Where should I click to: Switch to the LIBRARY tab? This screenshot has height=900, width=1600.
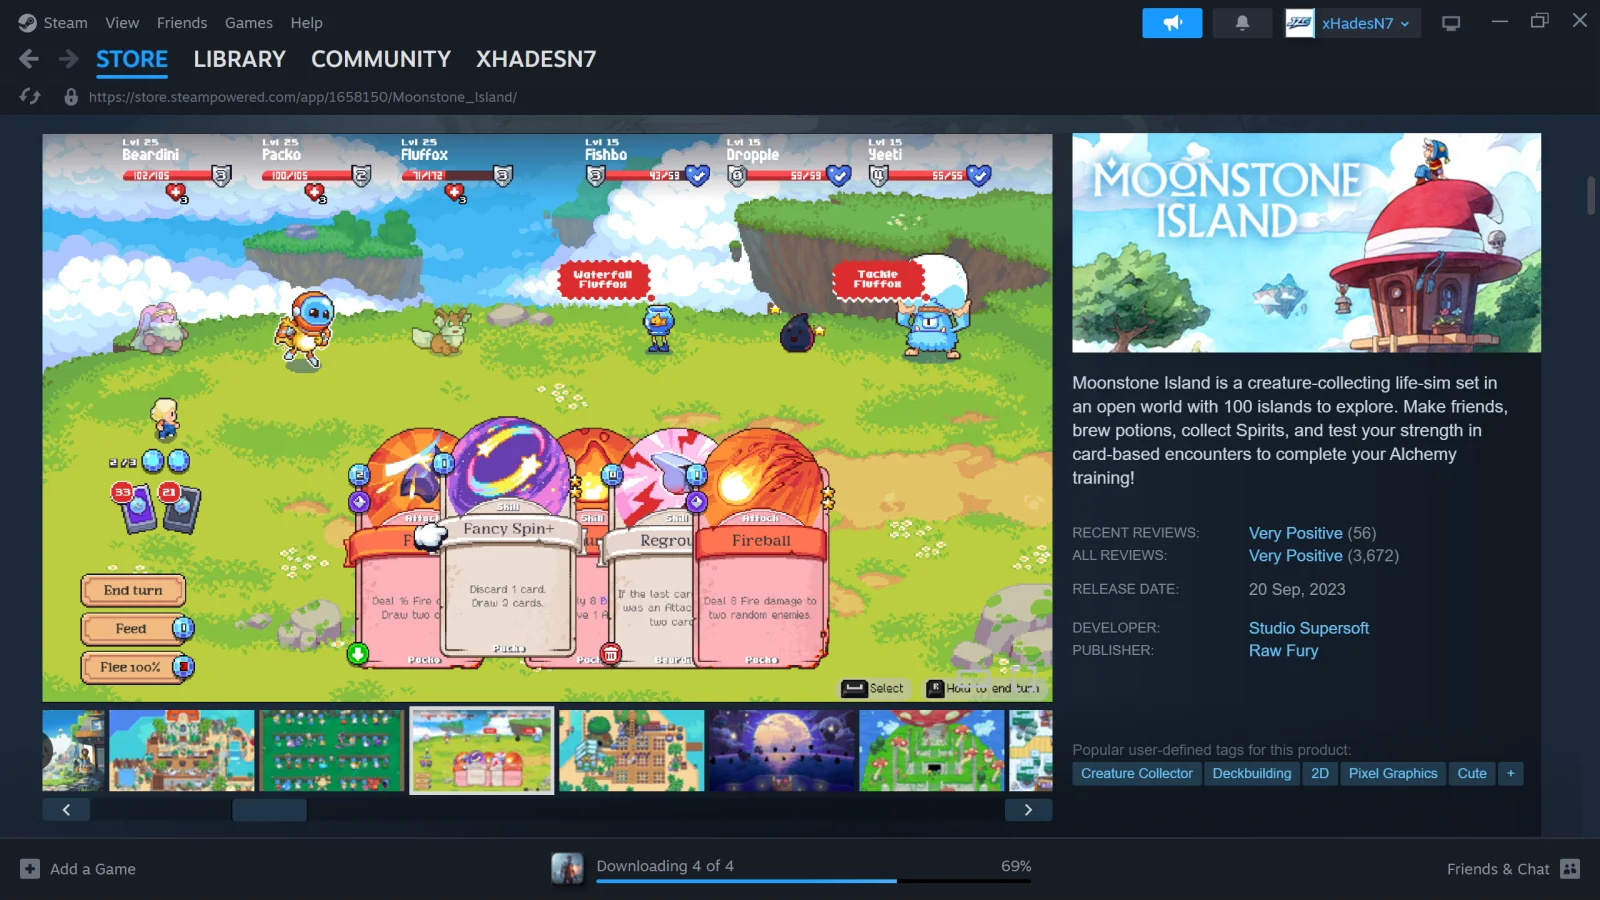(x=240, y=59)
